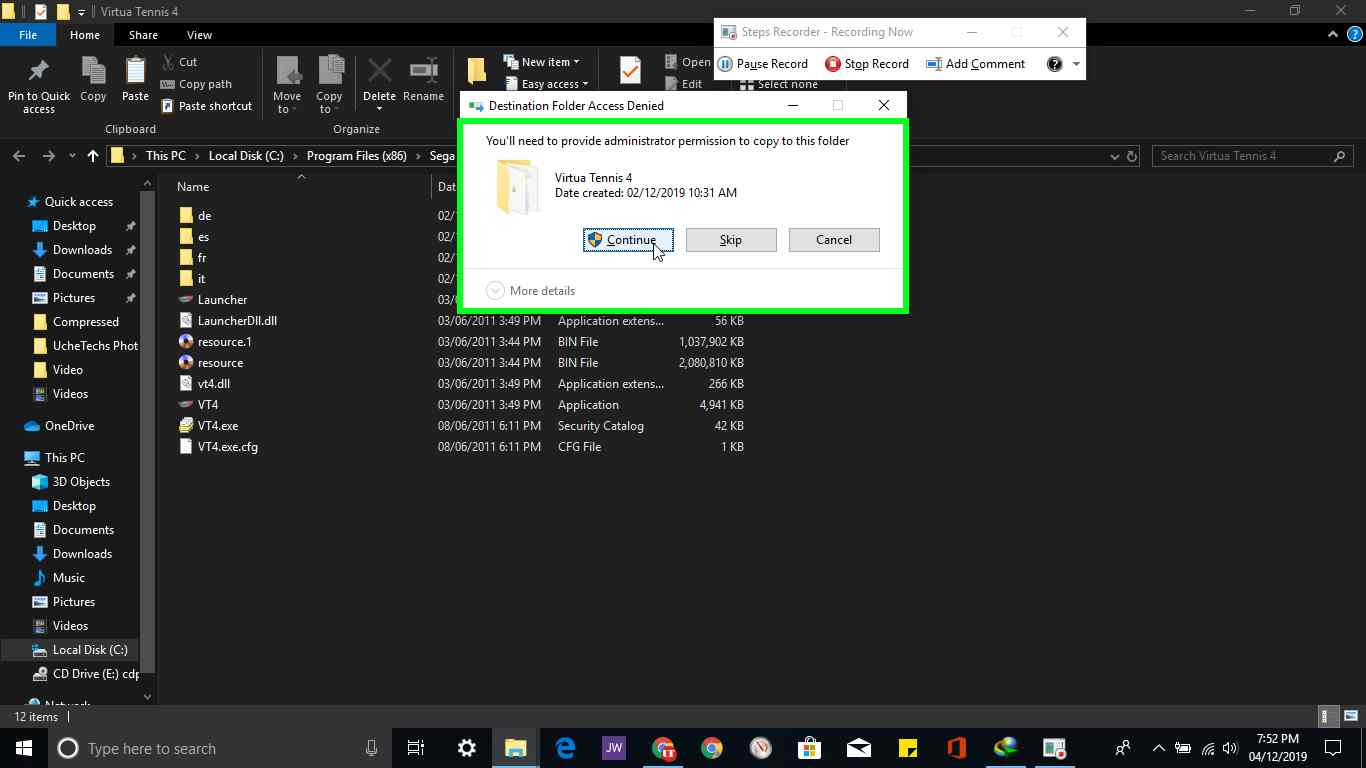The height and width of the screenshot is (768, 1366).
Task: Open Task View on the taskbar
Action: [x=416, y=748]
